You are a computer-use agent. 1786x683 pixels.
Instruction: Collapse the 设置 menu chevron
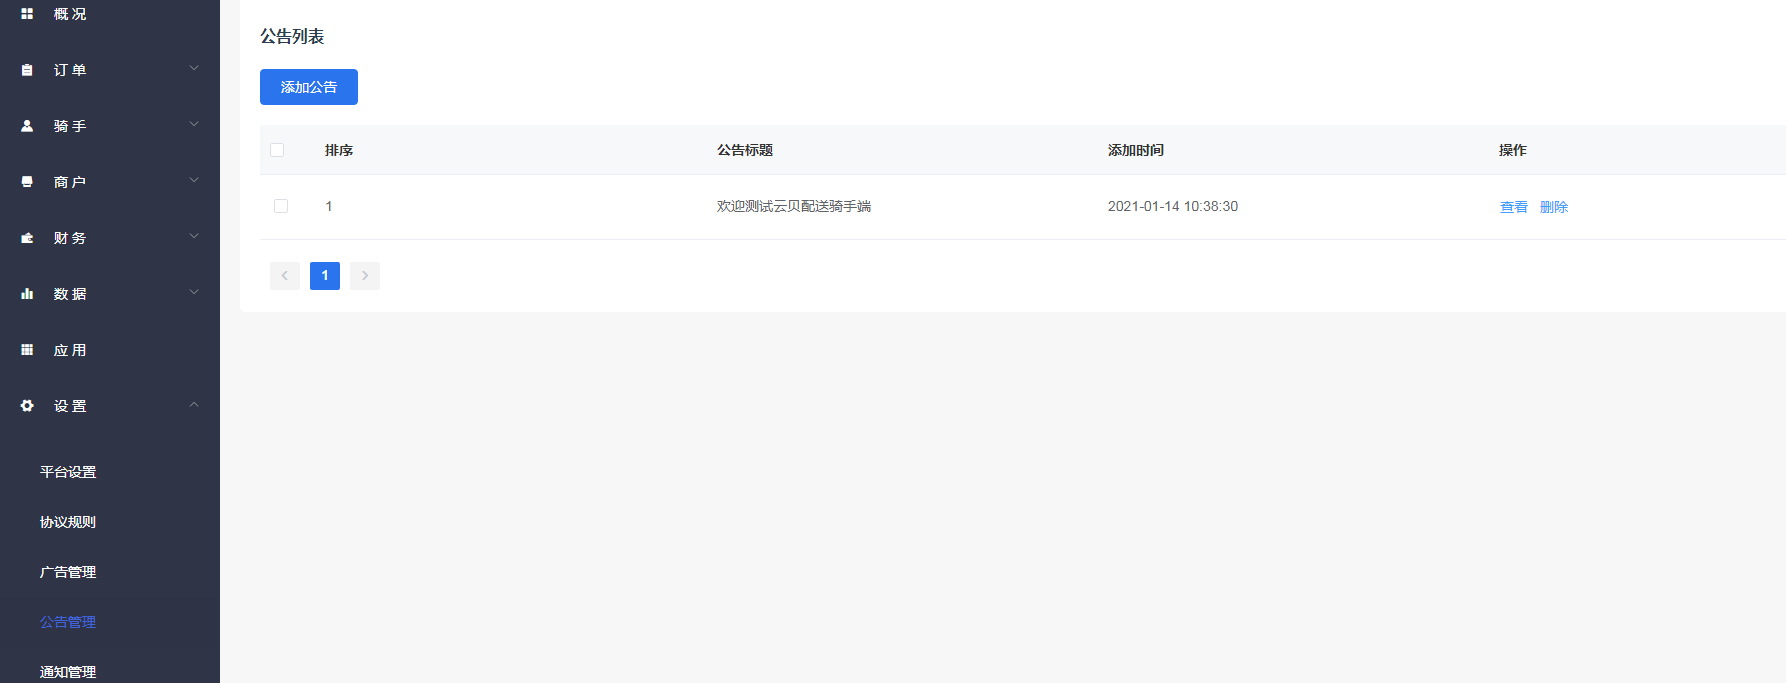click(194, 405)
